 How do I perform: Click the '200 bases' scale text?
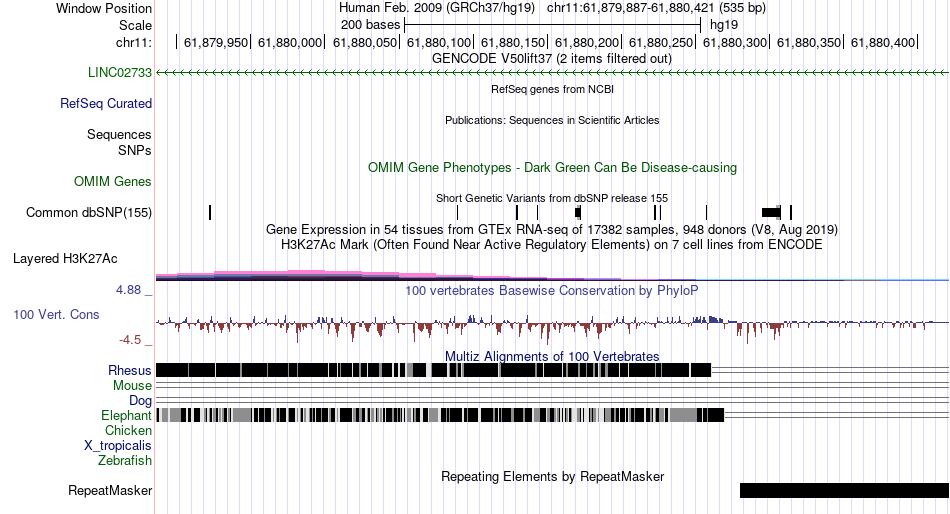370,25
